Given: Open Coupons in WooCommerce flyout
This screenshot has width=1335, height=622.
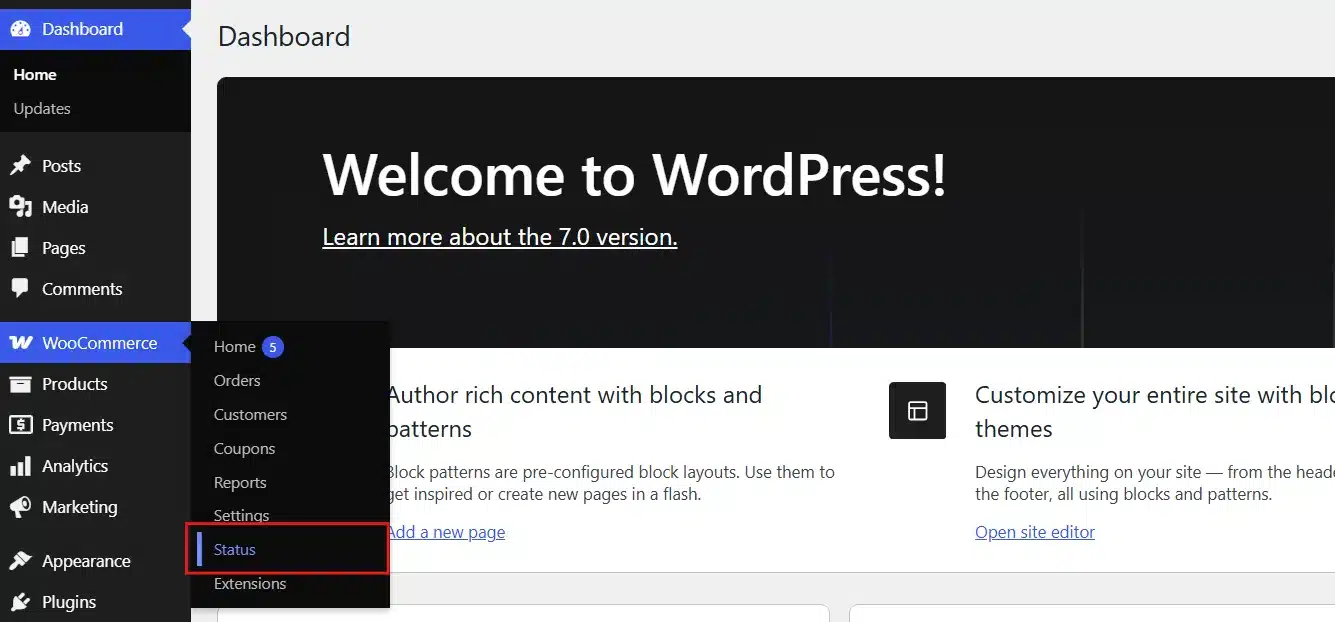Looking at the screenshot, I should click(x=244, y=449).
